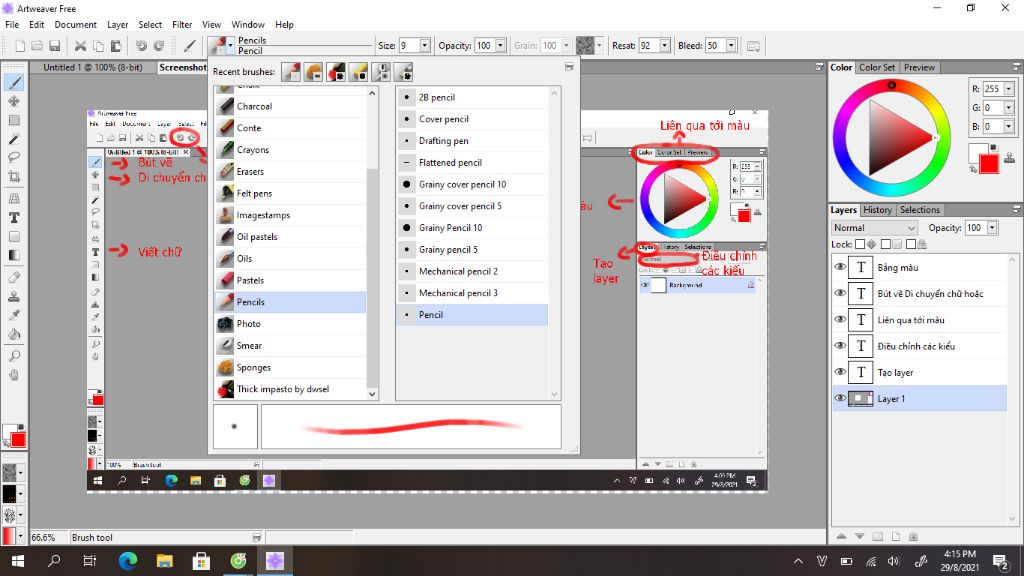Click the Cut toolbar icon

(80, 46)
